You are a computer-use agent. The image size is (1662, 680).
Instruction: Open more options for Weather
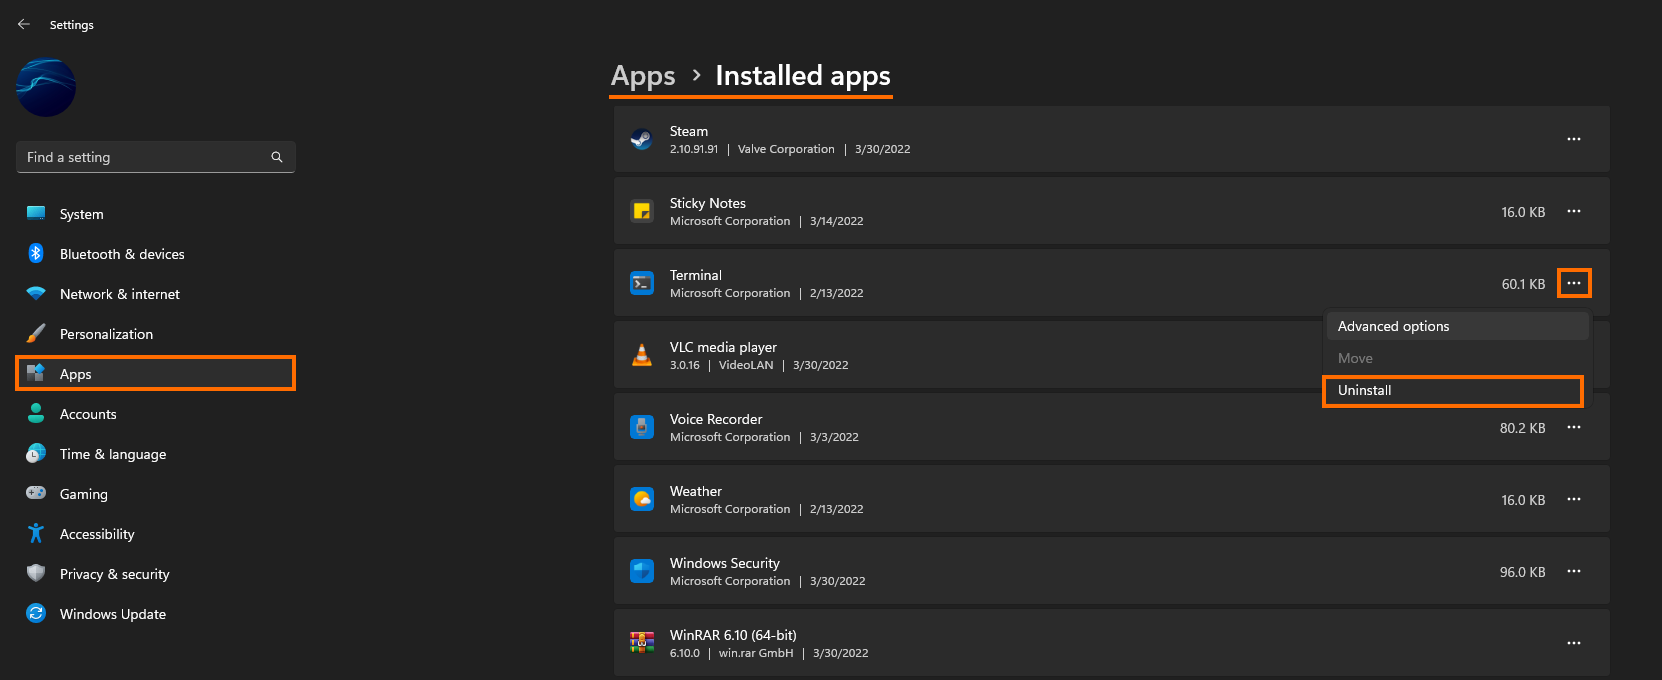click(1574, 499)
